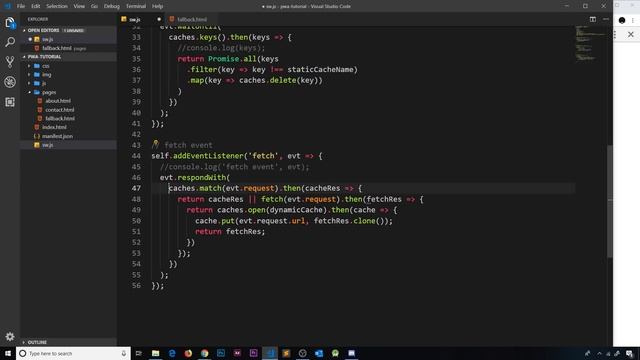Open the Windows Start menu
The width and height of the screenshot is (640, 360).
click(x=8, y=353)
